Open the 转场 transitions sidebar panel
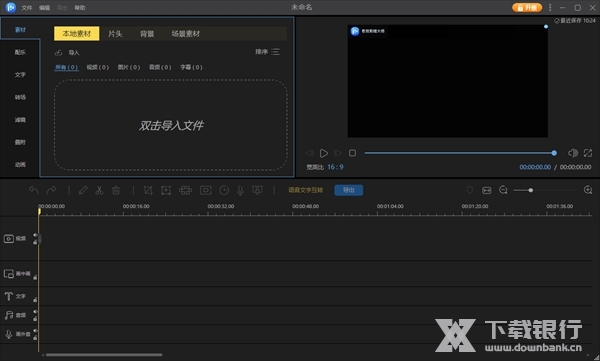Screen dimensions: 600x361 (20, 97)
